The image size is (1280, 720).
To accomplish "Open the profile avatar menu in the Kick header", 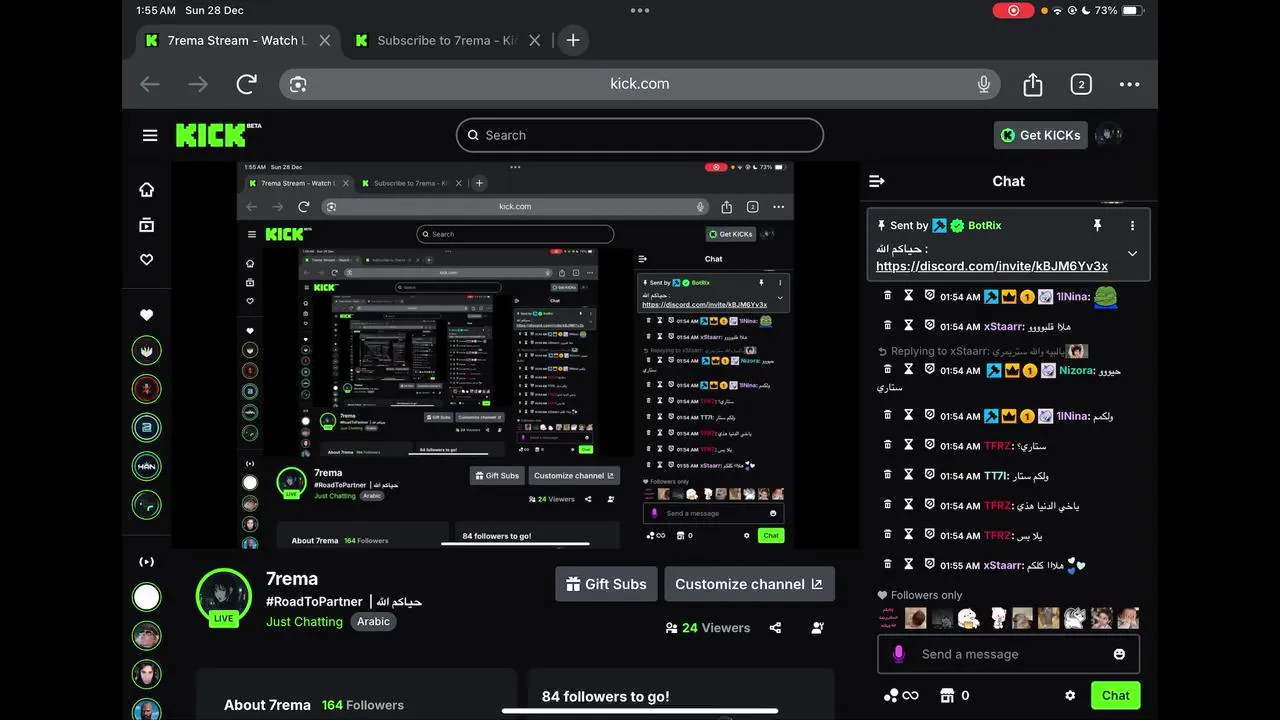I will pos(1108,135).
